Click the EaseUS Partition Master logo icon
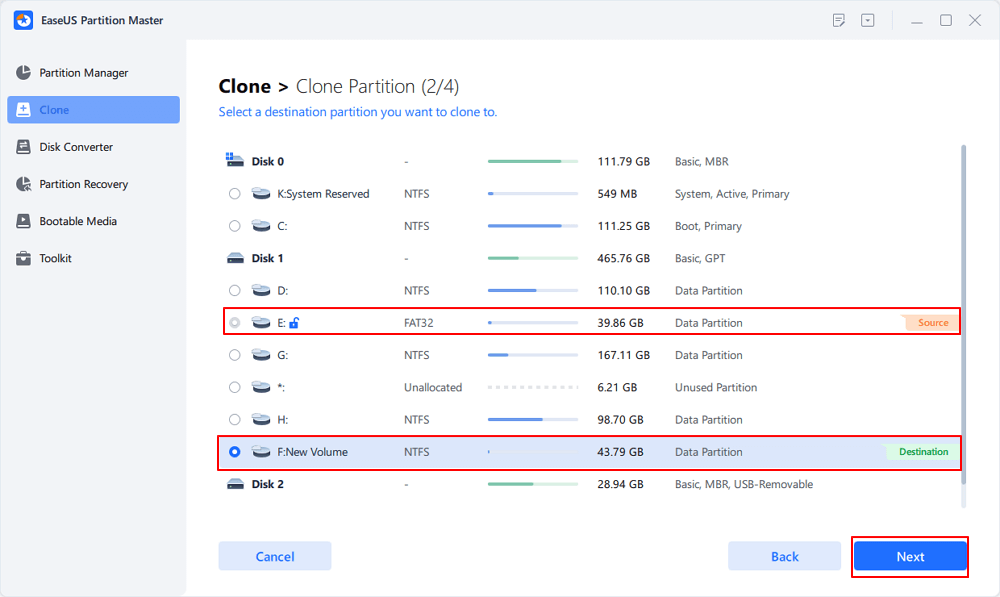This screenshot has width=1000, height=597. [x=24, y=20]
